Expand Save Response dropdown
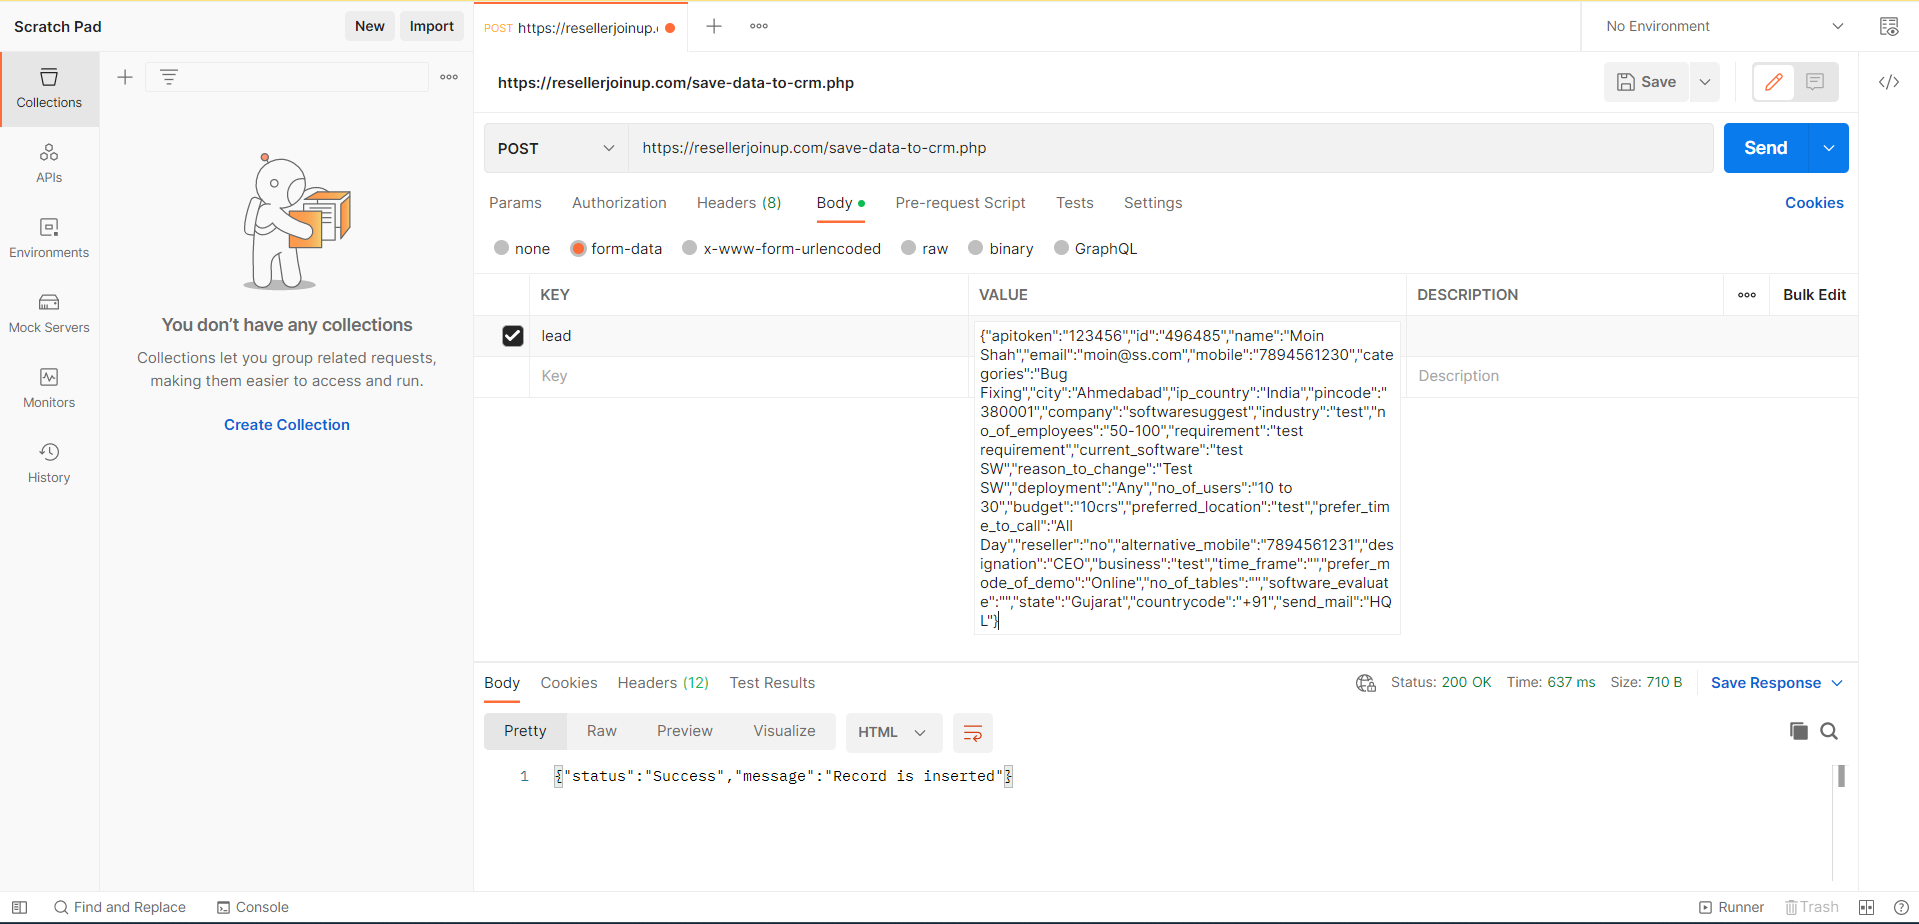 point(1837,683)
